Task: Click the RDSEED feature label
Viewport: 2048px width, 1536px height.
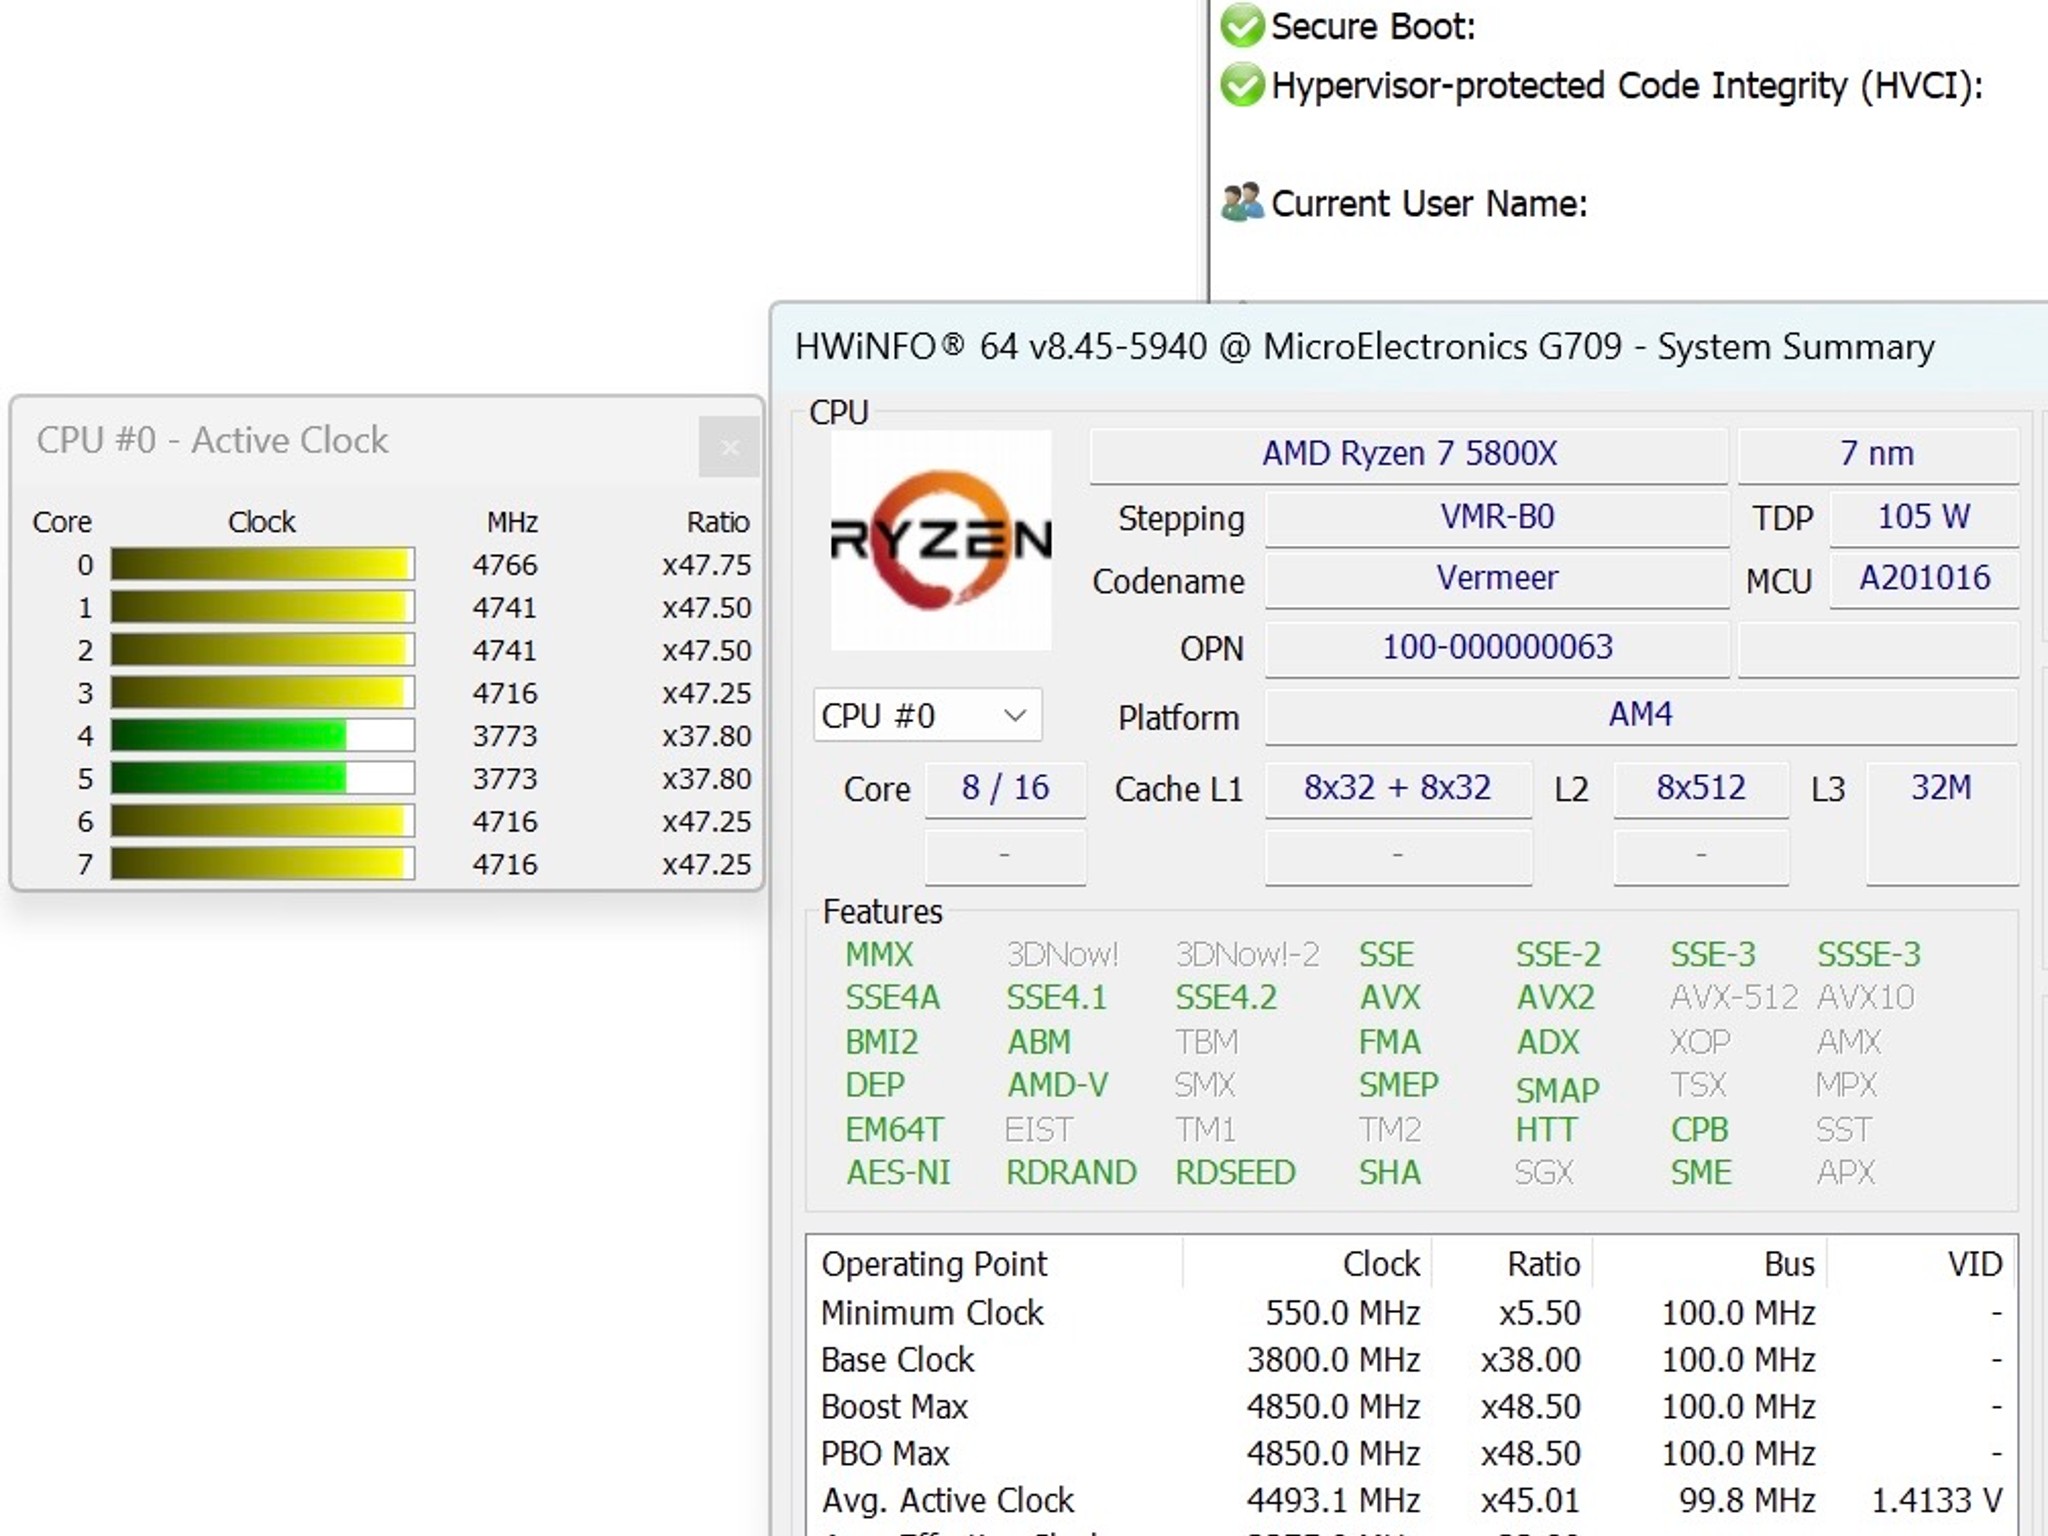Action: (x=1235, y=1172)
